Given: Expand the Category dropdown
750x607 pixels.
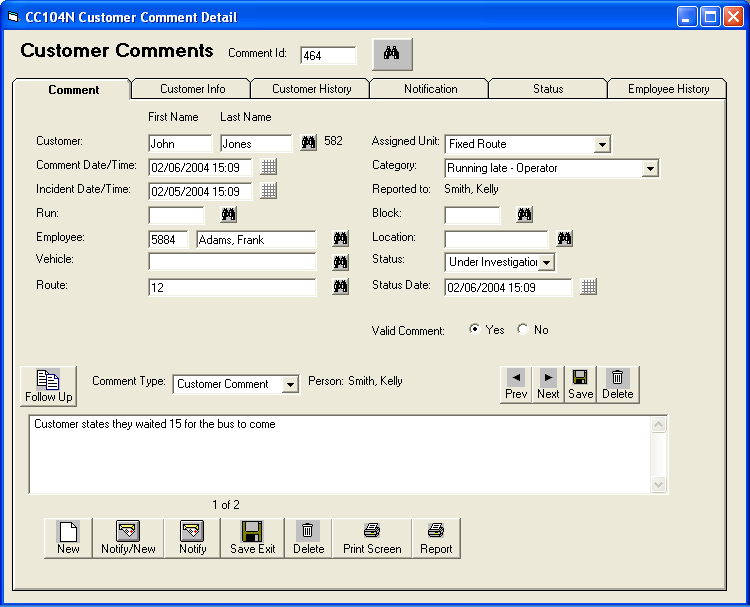Looking at the screenshot, I should pos(650,169).
